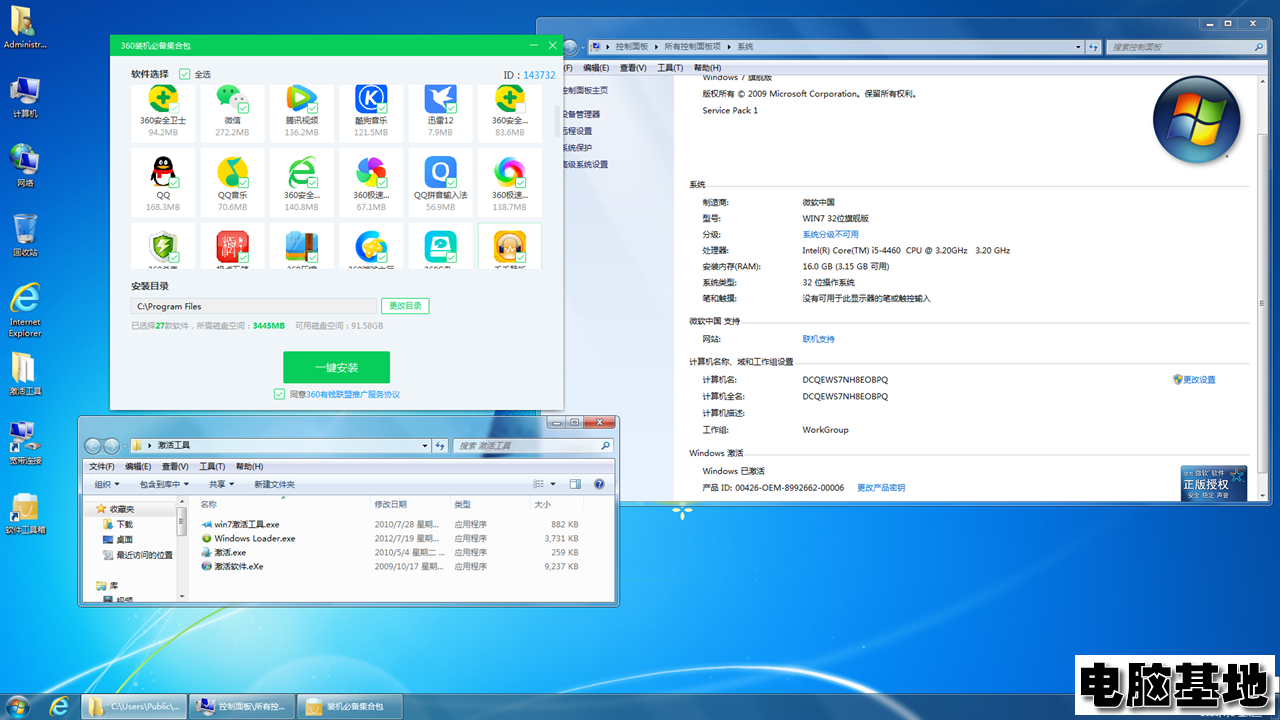Open 编辑(E) menu in 激活工具 window
Viewport: 1280px width, 720px height.
tap(138, 466)
